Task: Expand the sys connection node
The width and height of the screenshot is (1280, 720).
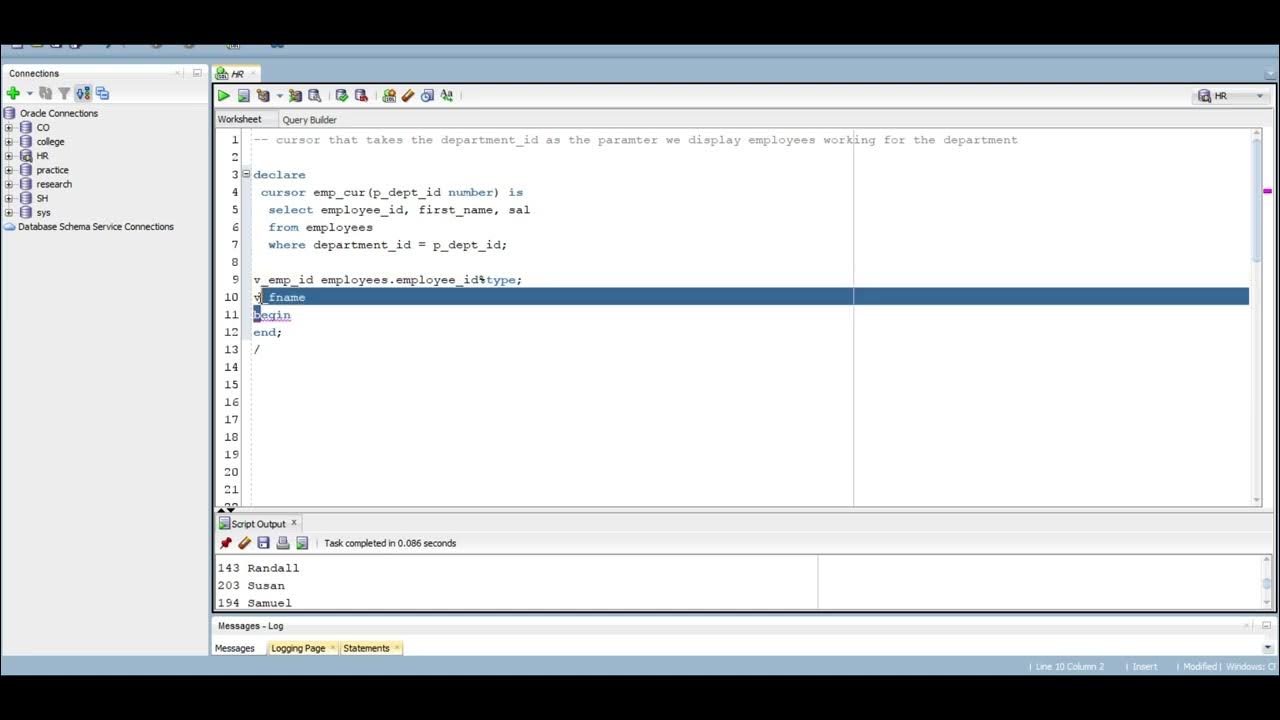Action: coord(9,212)
